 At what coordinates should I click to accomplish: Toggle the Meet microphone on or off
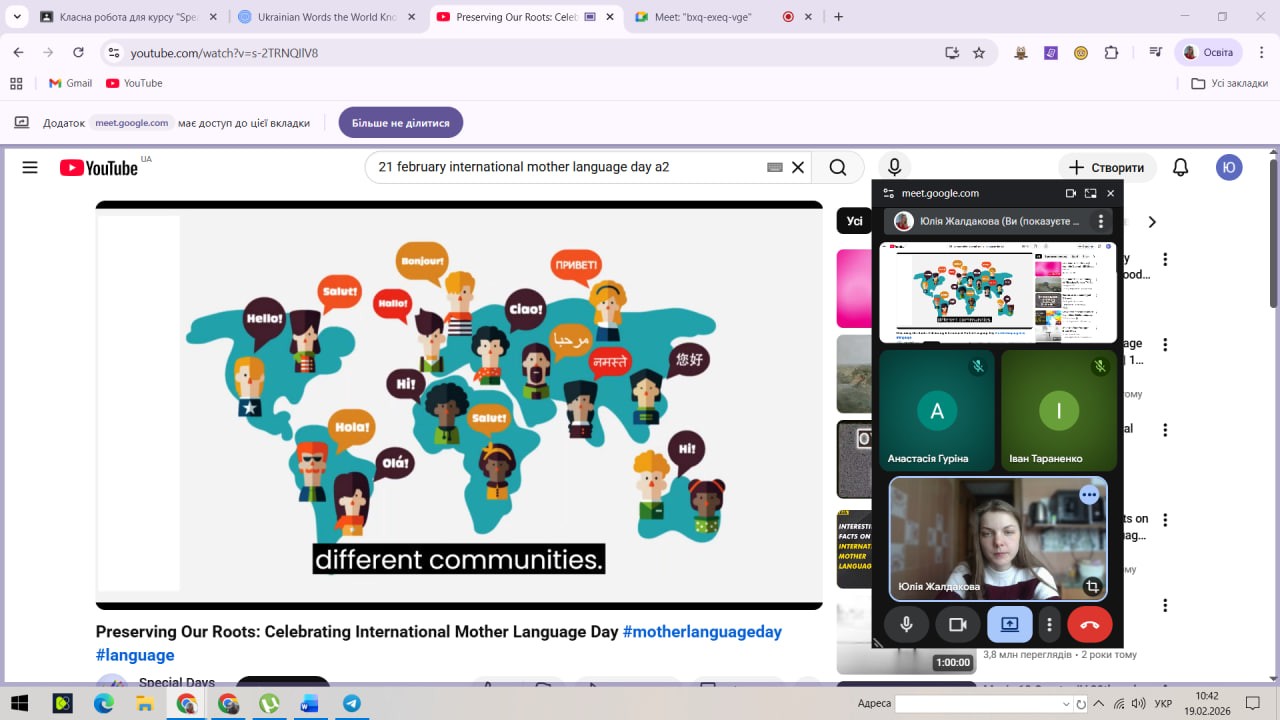pyautogui.click(x=906, y=625)
